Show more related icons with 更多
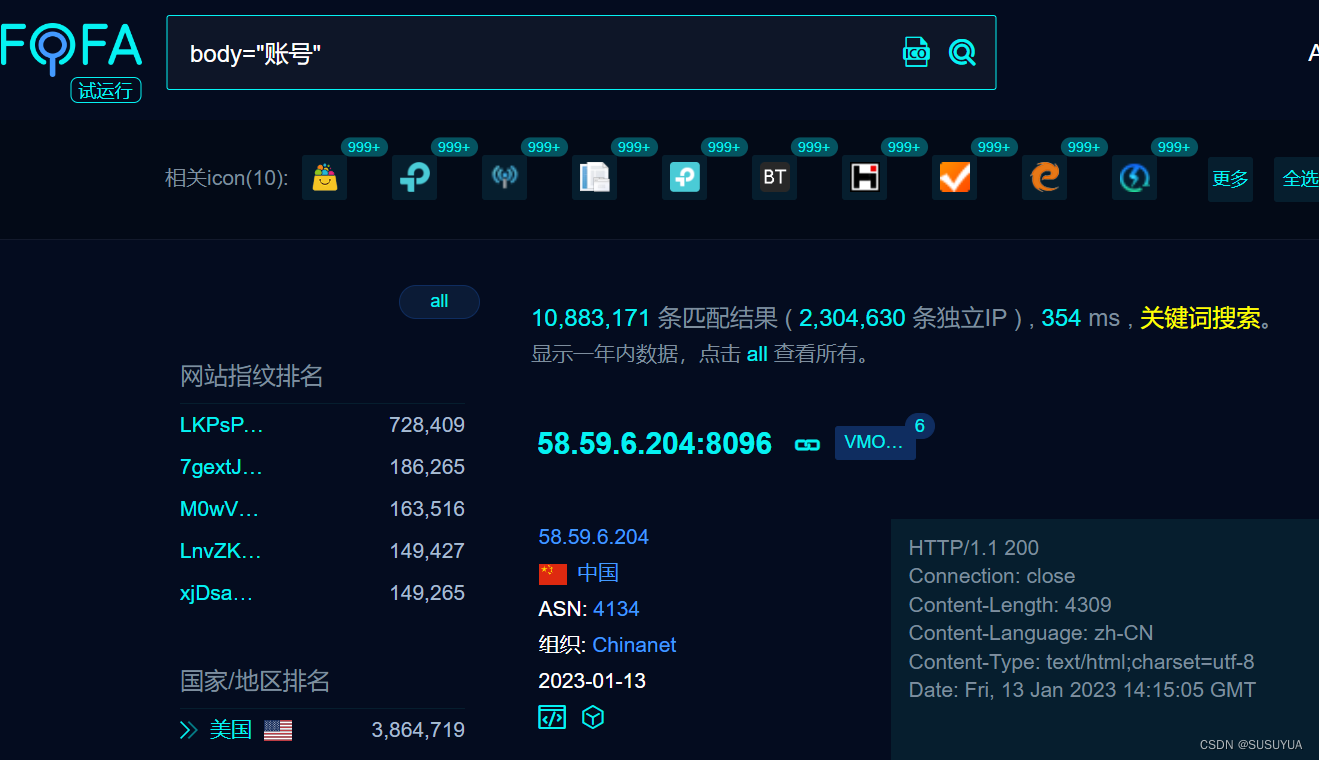The width and height of the screenshot is (1319, 760). (1230, 179)
